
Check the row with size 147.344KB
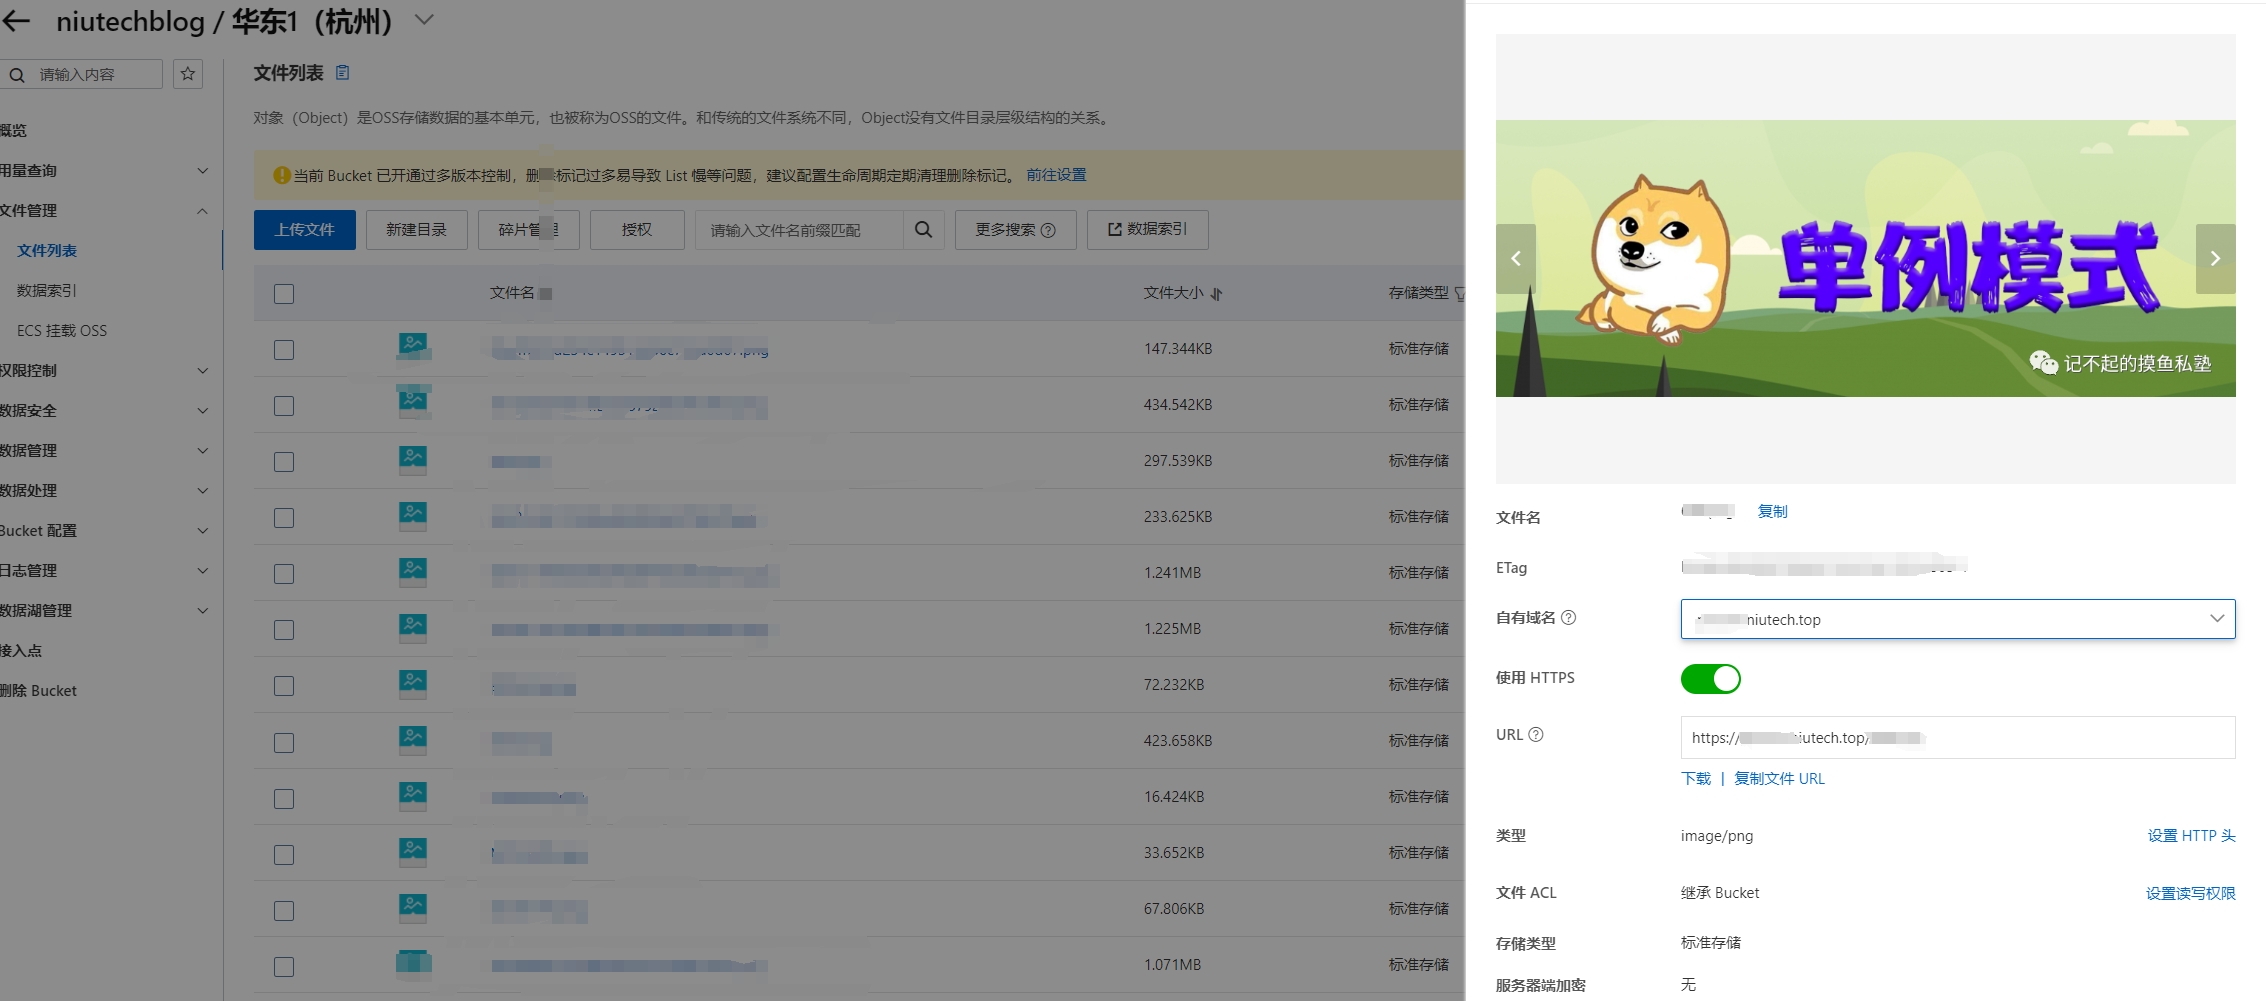284,350
